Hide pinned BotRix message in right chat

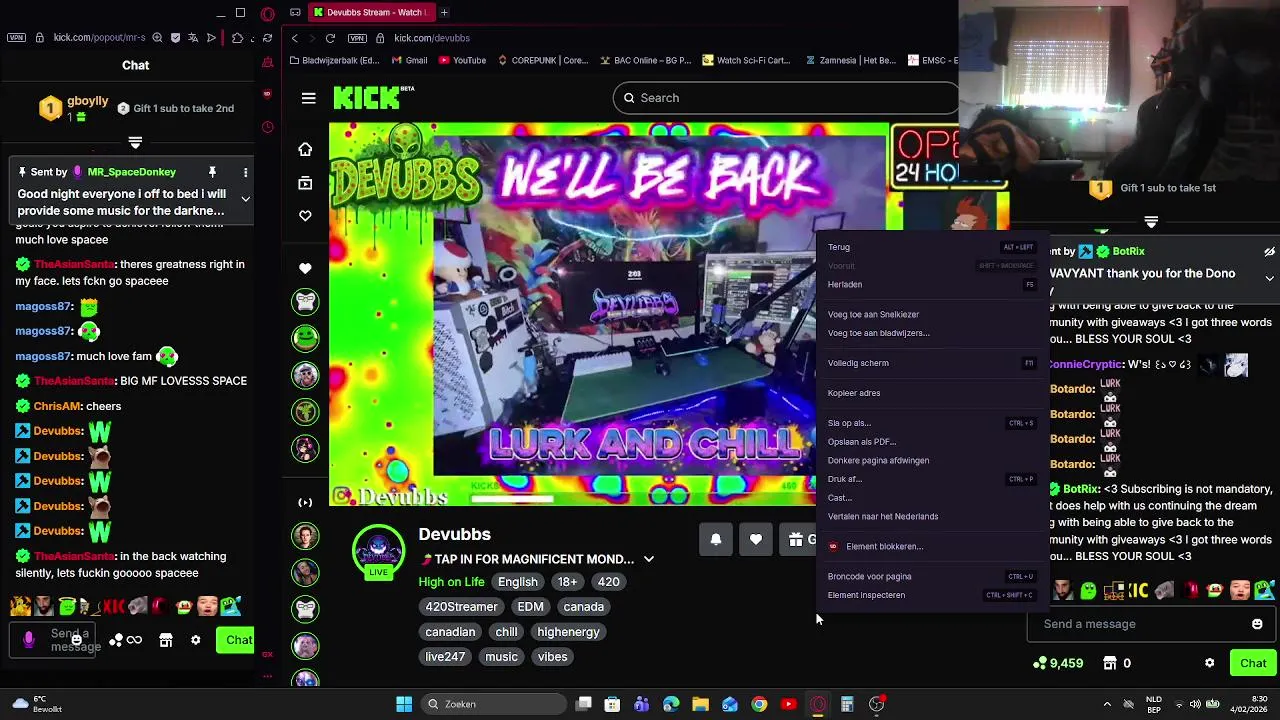pyautogui.click(x=1269, y=251)
